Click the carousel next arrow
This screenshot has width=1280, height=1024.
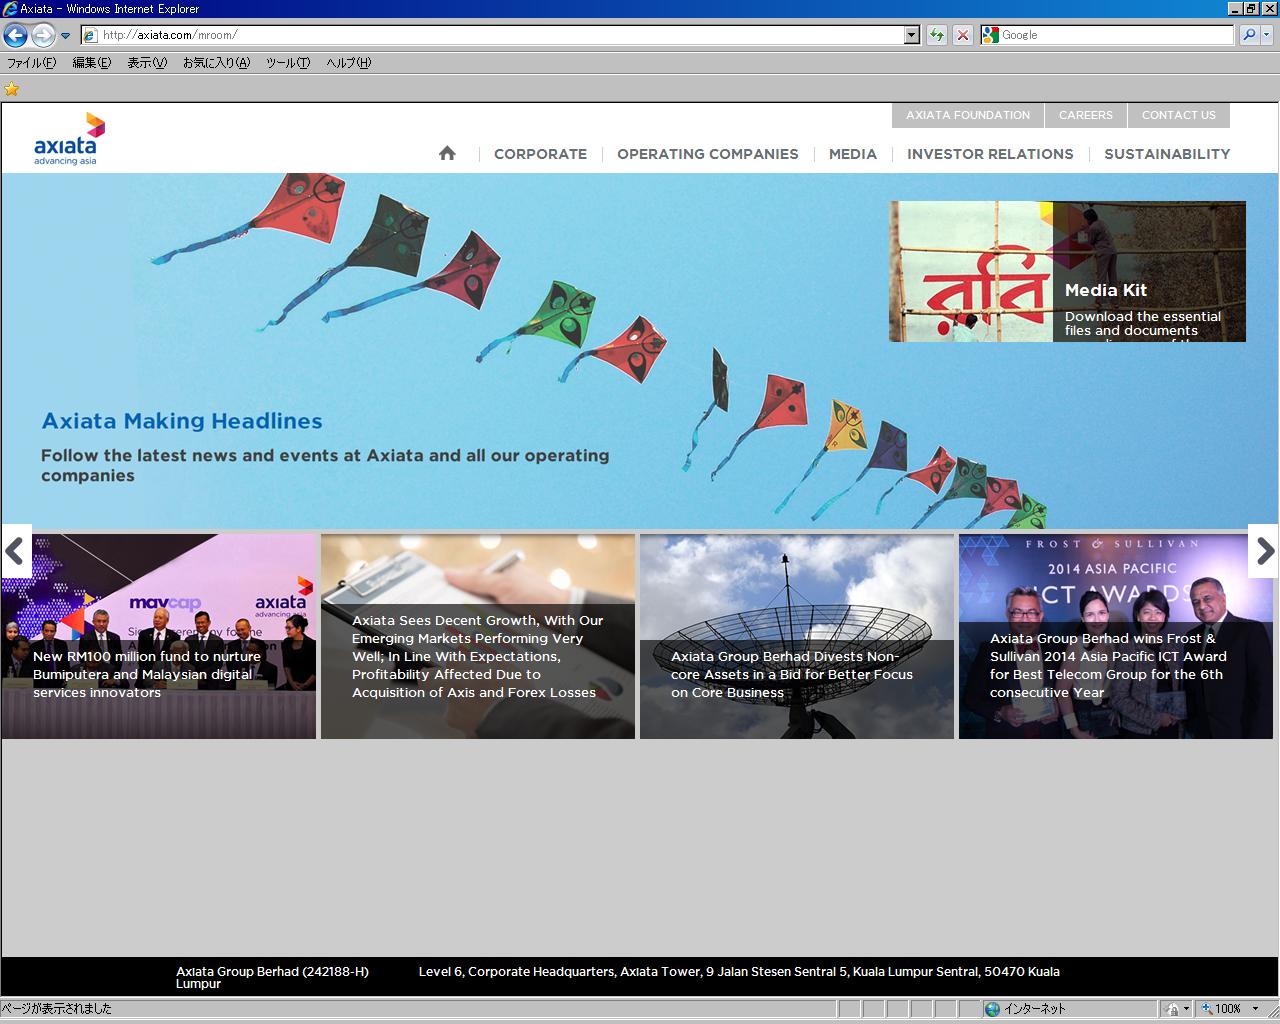tap(1264, 551)
